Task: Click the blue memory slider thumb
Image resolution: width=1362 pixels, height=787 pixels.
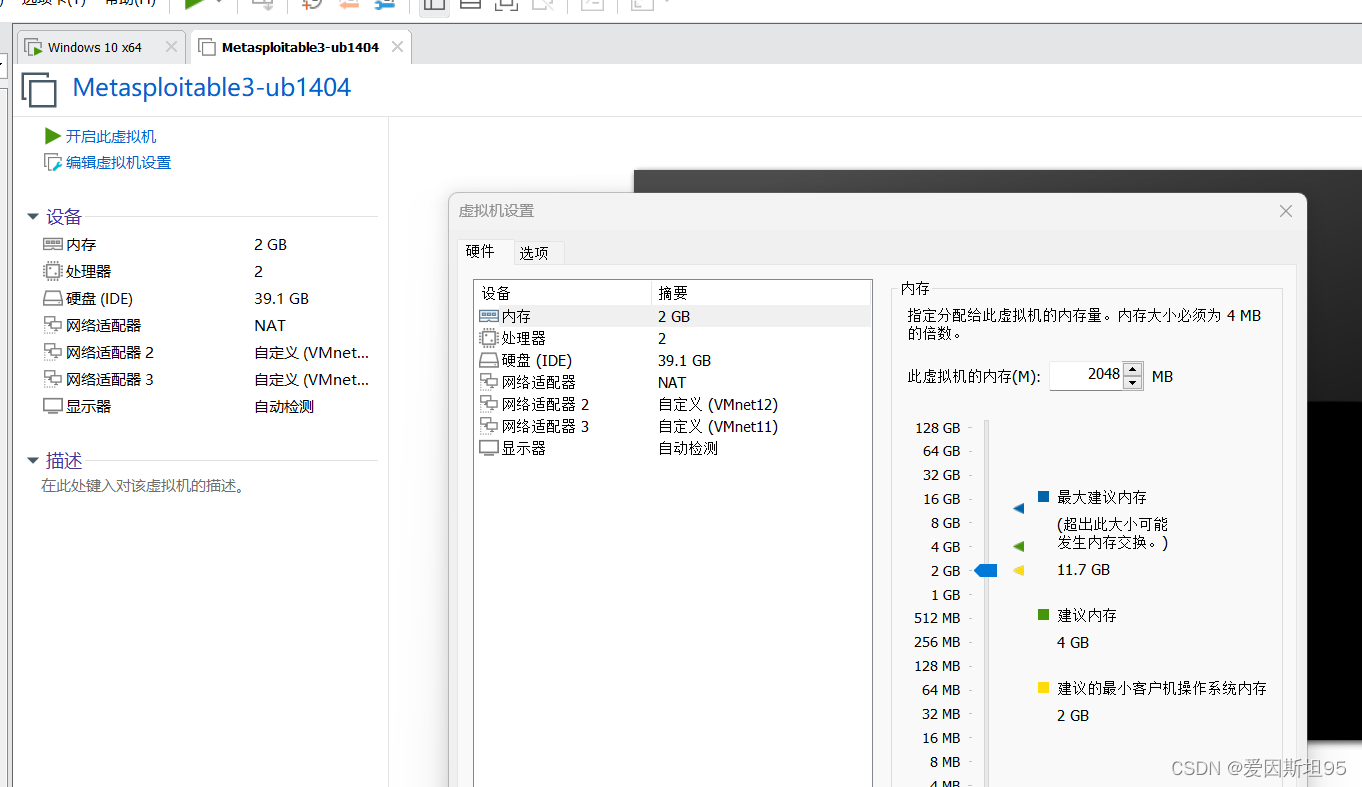Action: click(x=986, y=570)
